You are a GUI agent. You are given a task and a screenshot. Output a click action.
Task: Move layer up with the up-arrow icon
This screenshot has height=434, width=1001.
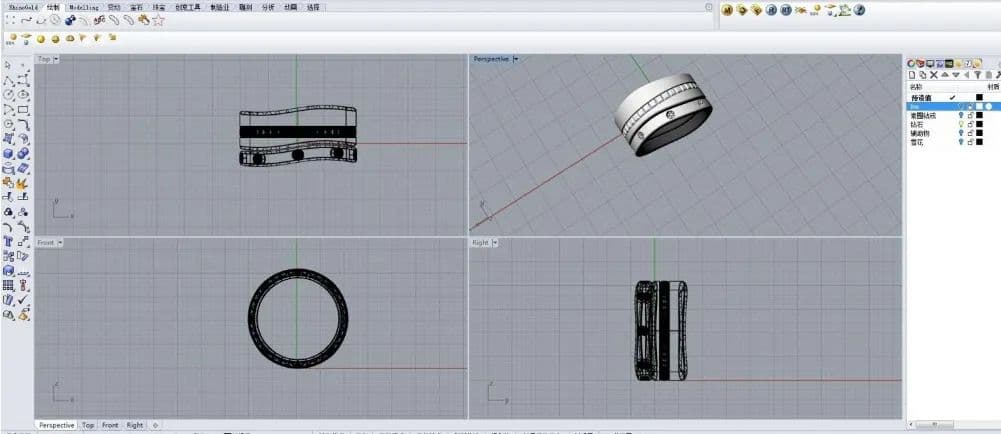point(944,75)
